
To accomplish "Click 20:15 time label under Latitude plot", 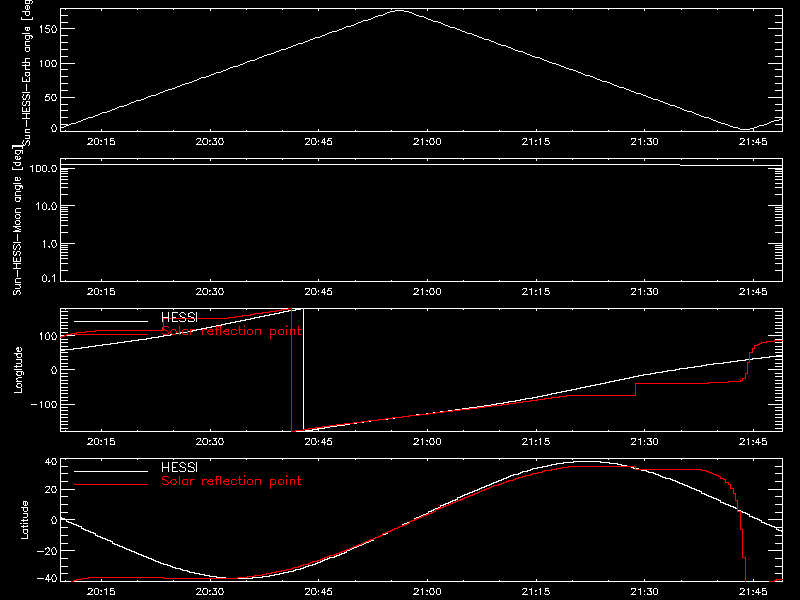I will click(101, 591).
